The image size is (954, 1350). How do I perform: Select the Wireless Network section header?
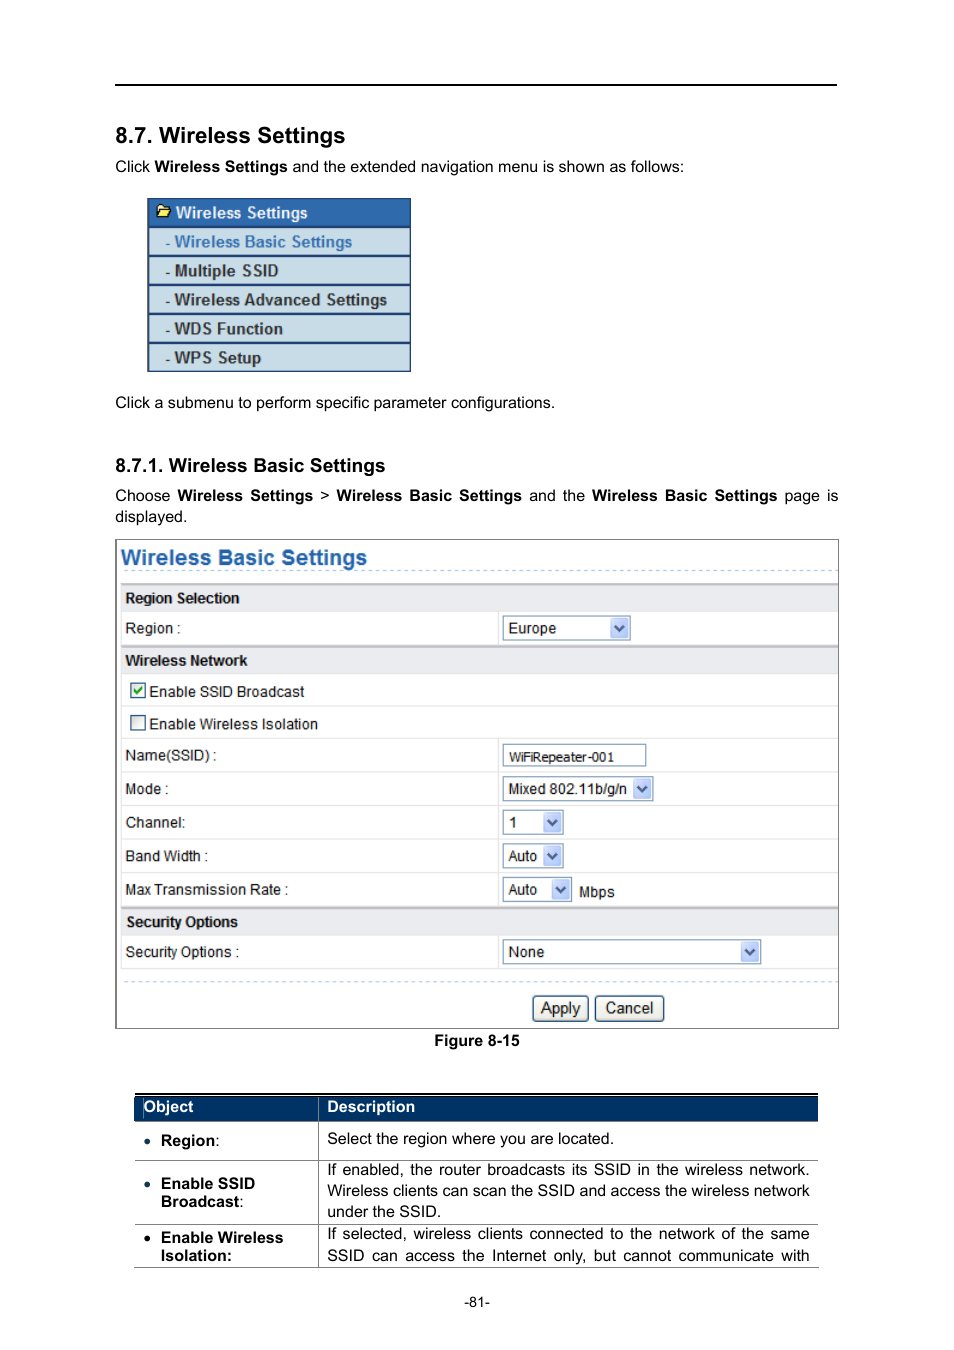[186, 661]
